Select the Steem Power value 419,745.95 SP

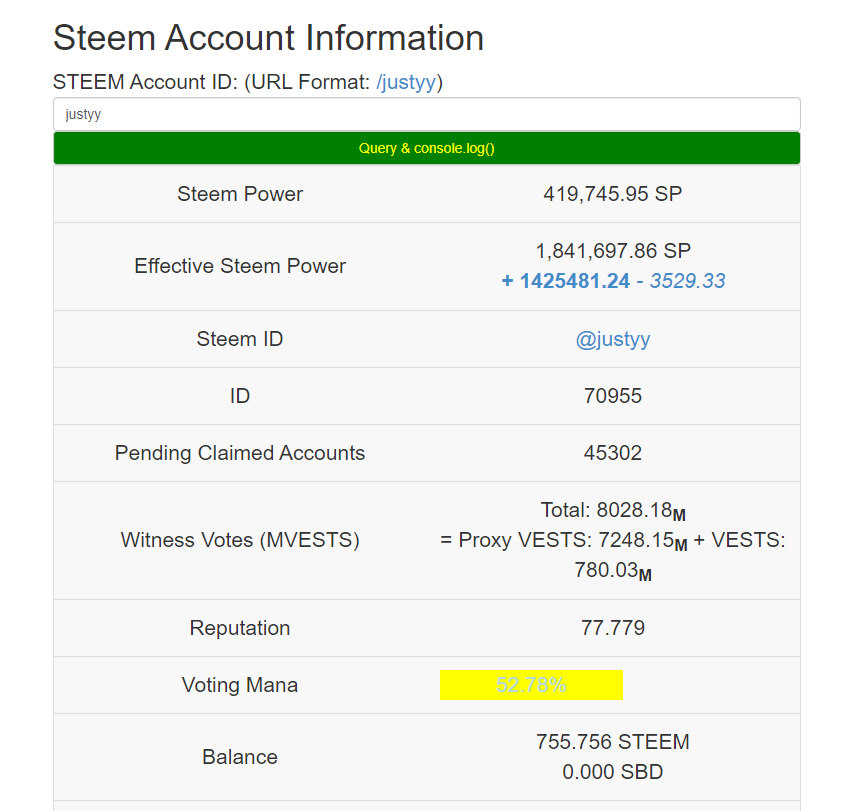(613, 194)
